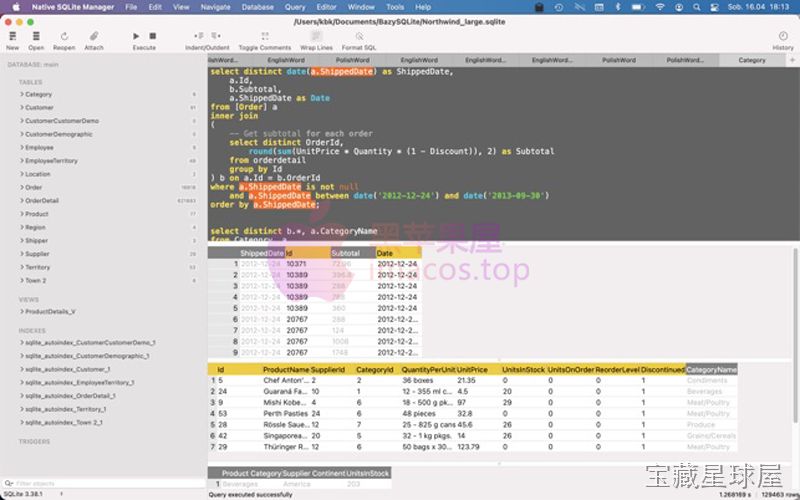The image size is (800, 500).
Task: Click the Attach paperclip icon
Action: click(94, 36)
